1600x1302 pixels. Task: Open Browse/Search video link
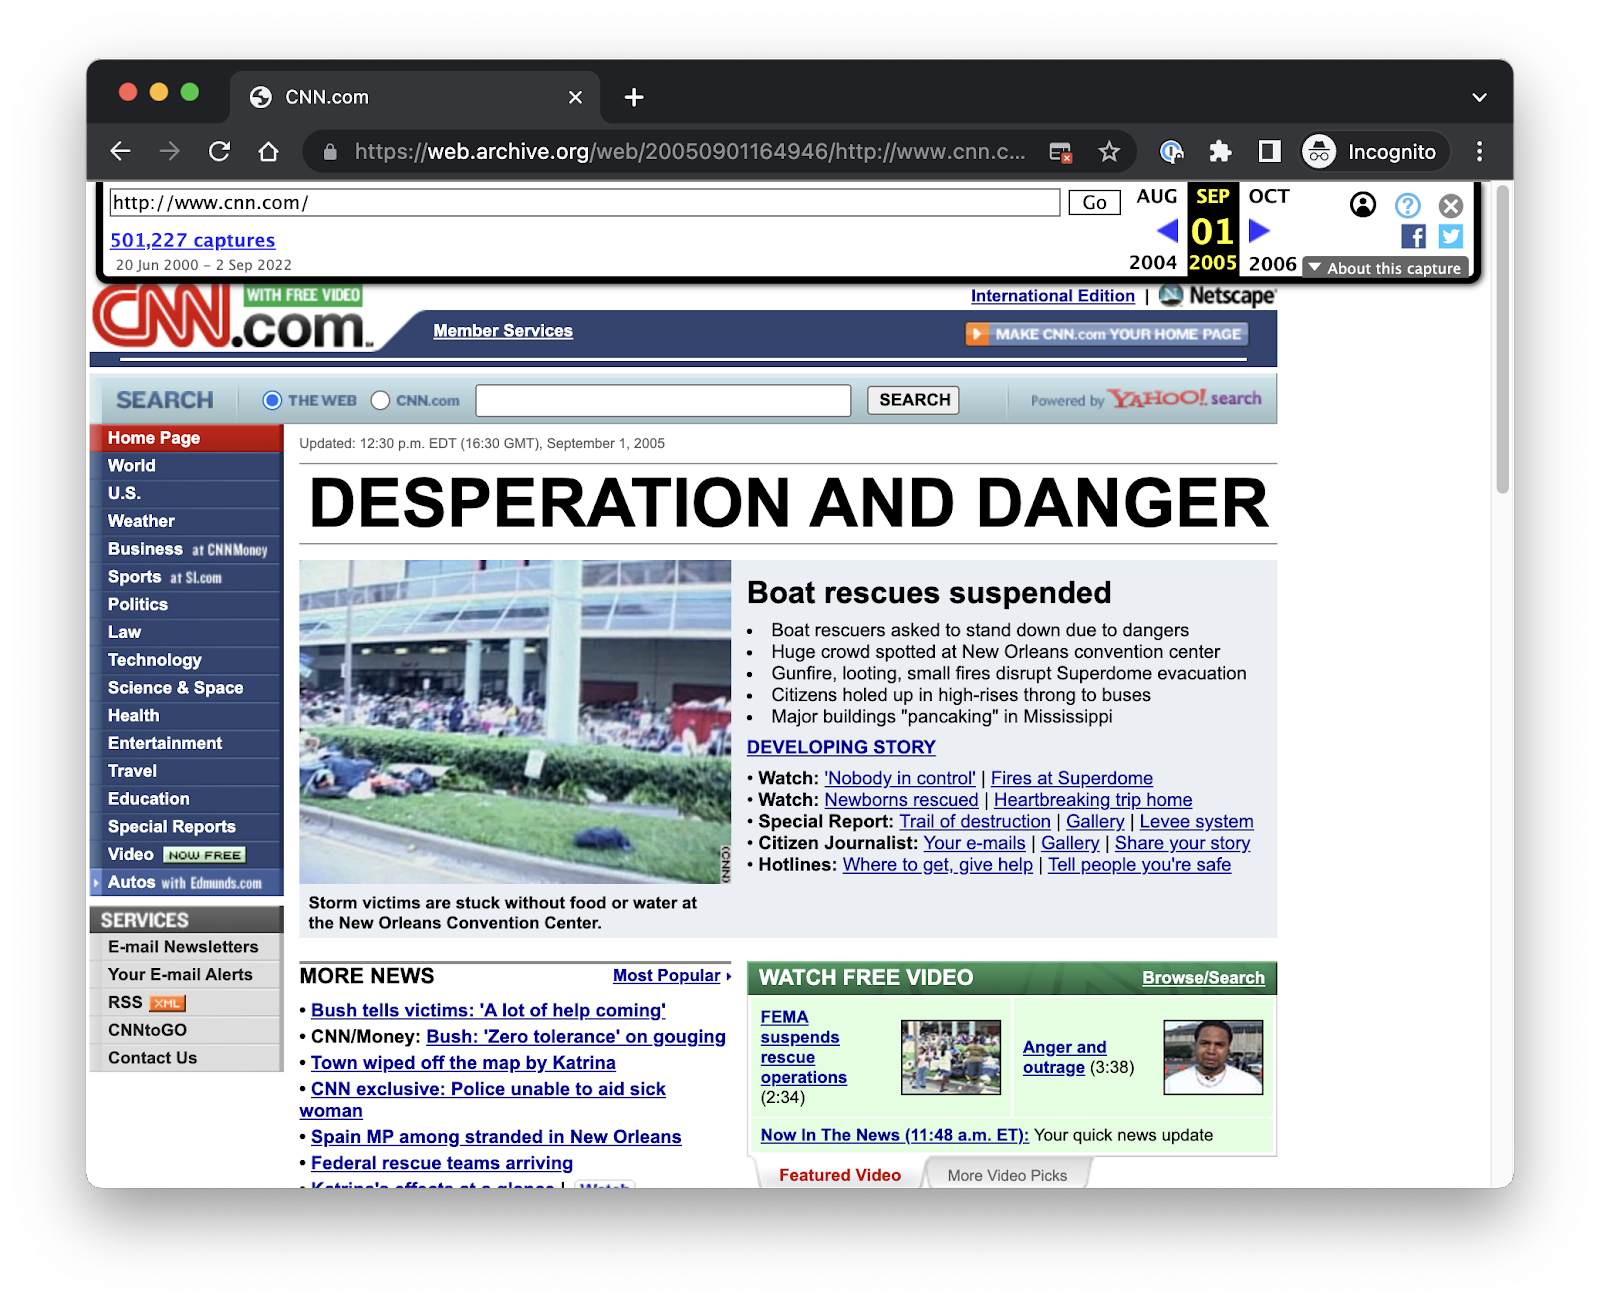(1203, 978)
